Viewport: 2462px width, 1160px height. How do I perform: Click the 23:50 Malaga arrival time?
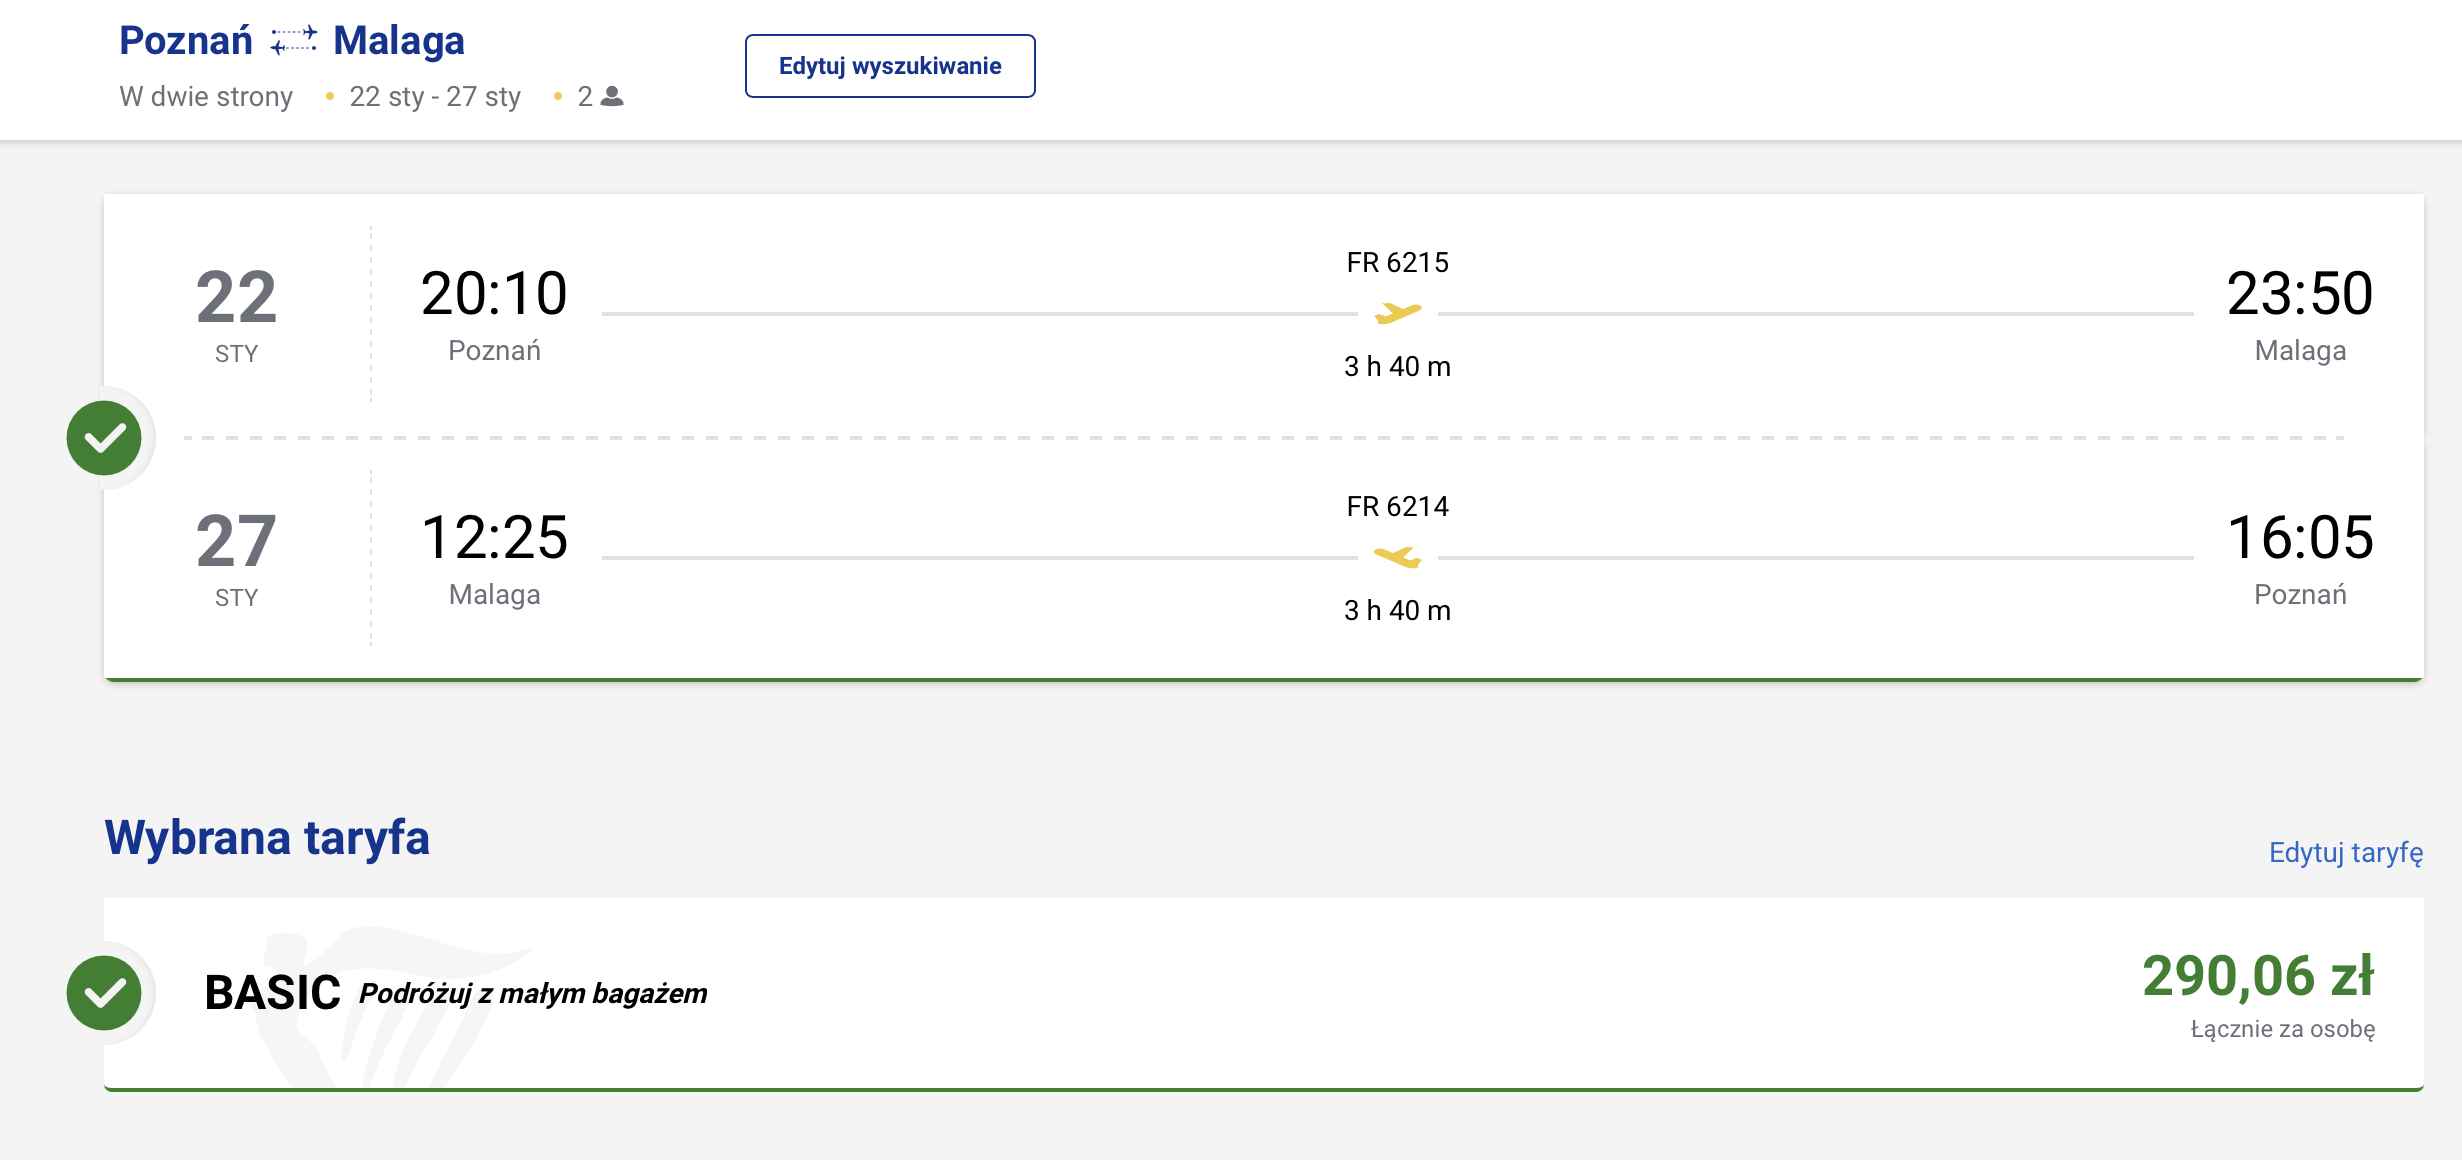coord(2300,294)
